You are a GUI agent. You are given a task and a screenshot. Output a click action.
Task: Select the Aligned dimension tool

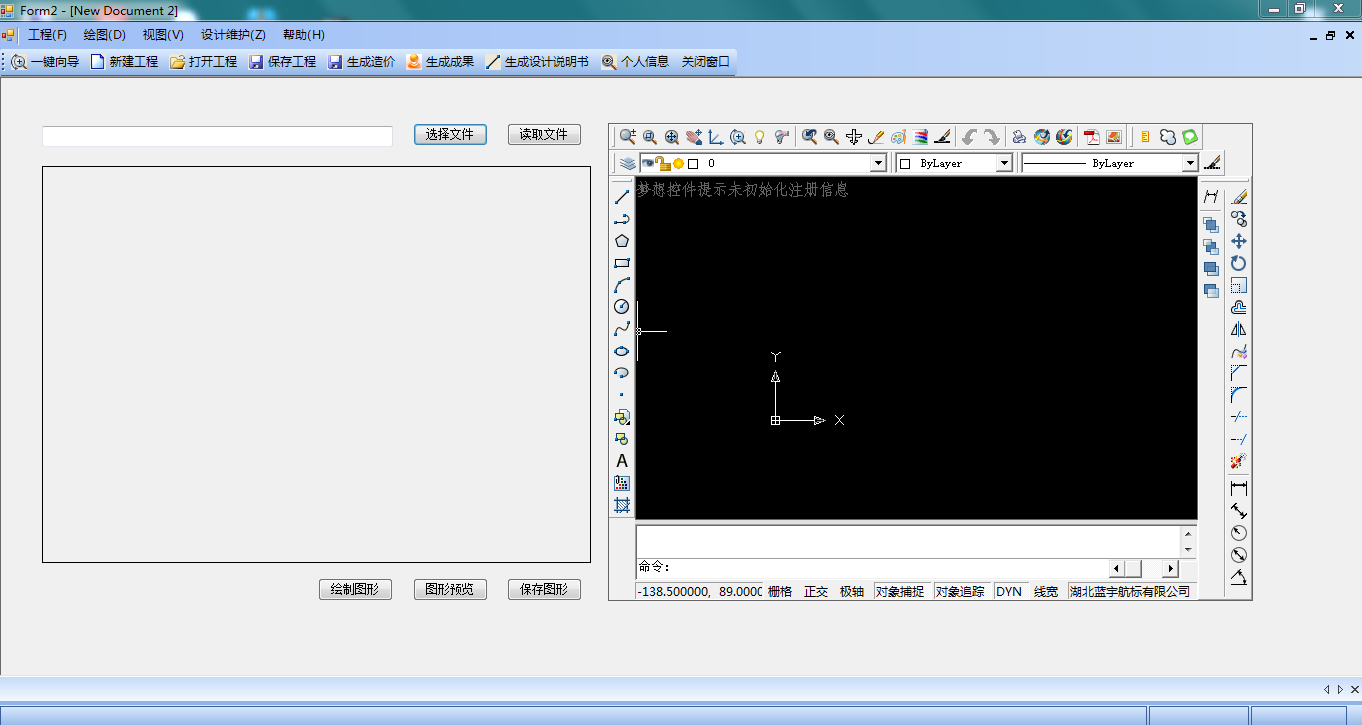click(1239, 510)
